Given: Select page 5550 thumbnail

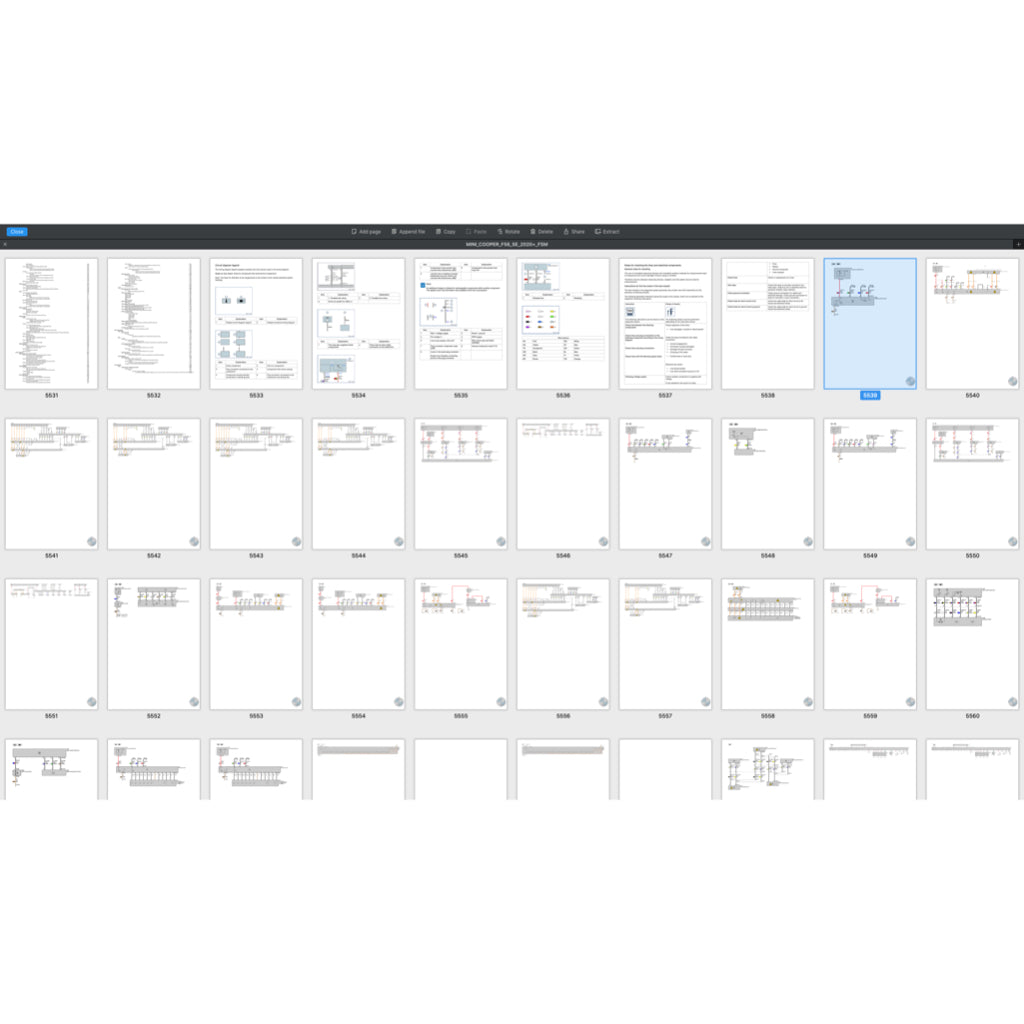Looking at the screenshot, I should point(972,484).
